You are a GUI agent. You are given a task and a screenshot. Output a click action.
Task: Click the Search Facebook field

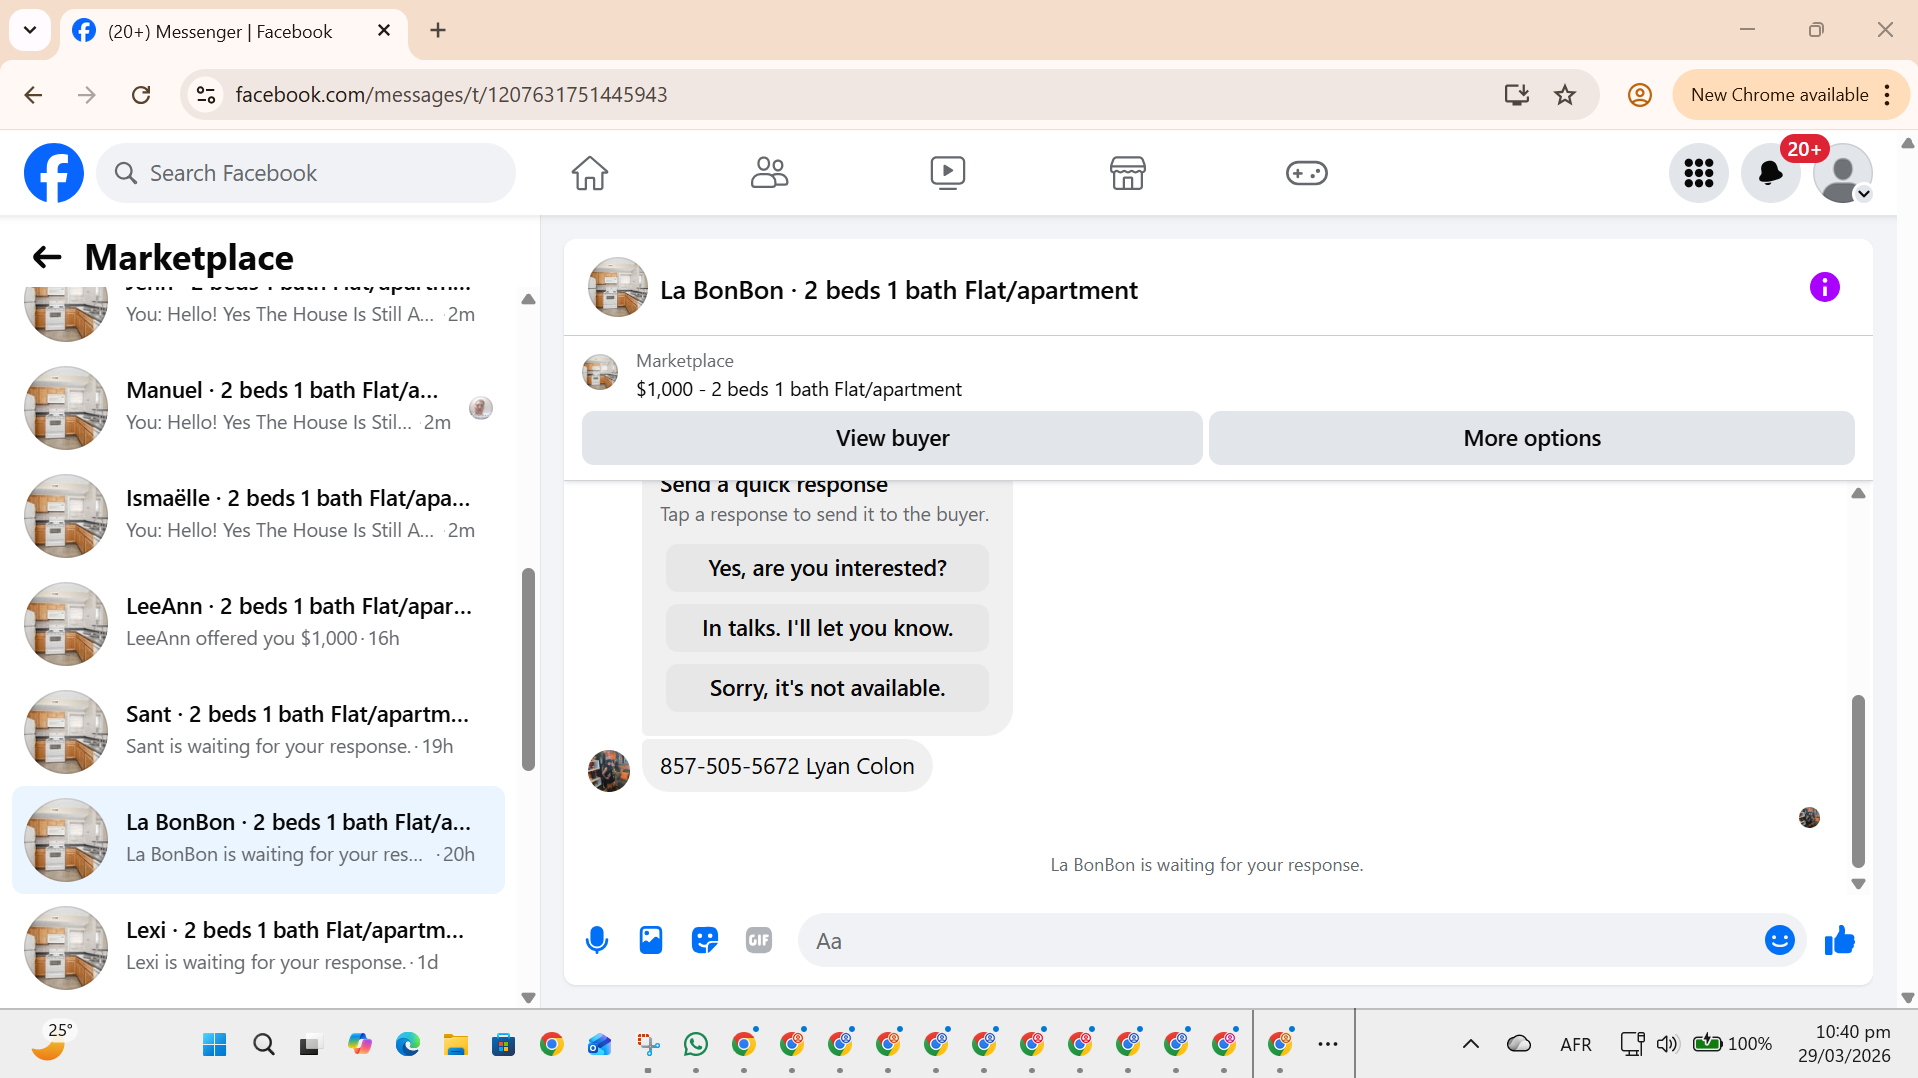click(x=306, y=173)
